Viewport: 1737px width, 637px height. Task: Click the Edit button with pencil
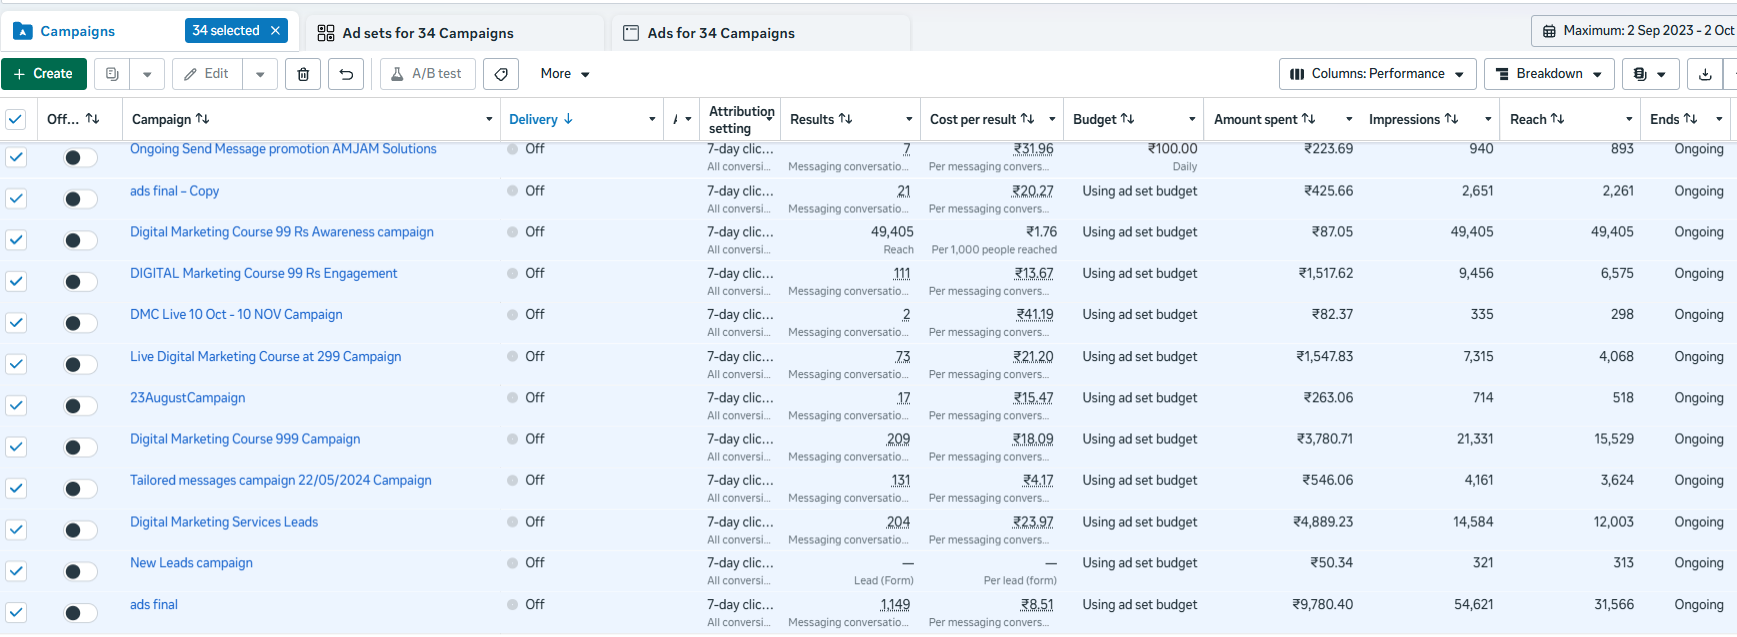(207, 74)
